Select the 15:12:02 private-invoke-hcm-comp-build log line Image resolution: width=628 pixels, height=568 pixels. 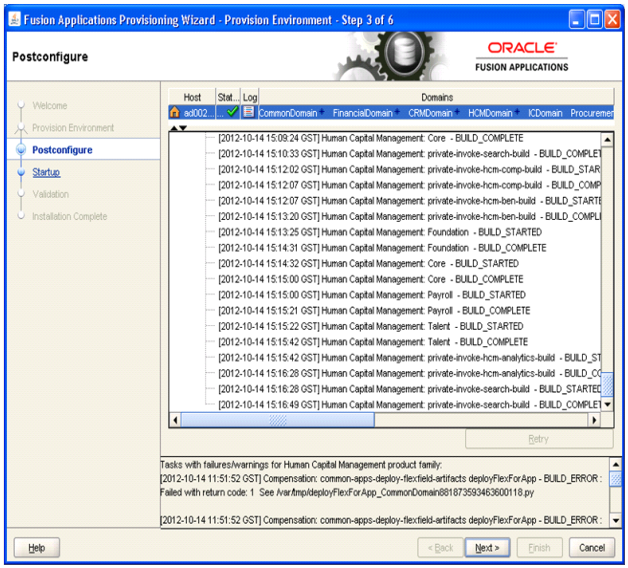(409, 169)
